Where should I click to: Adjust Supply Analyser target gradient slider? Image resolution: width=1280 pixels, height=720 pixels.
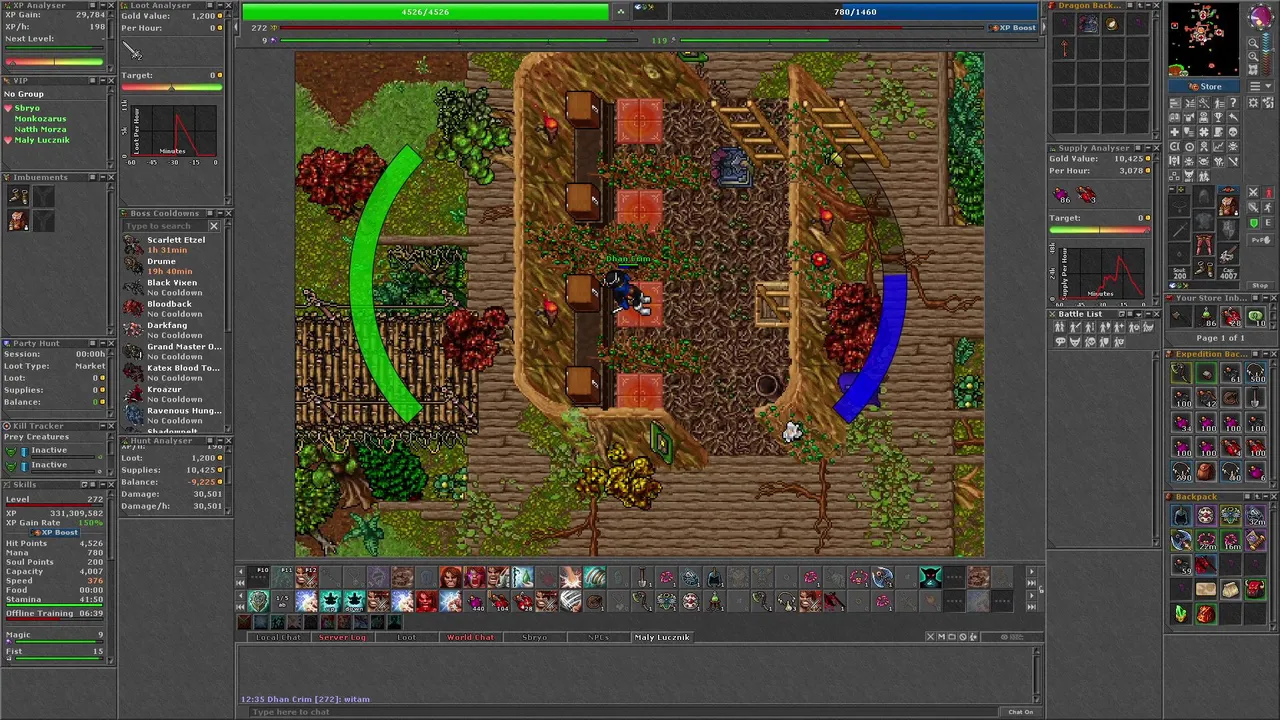tap(1100, 230)
